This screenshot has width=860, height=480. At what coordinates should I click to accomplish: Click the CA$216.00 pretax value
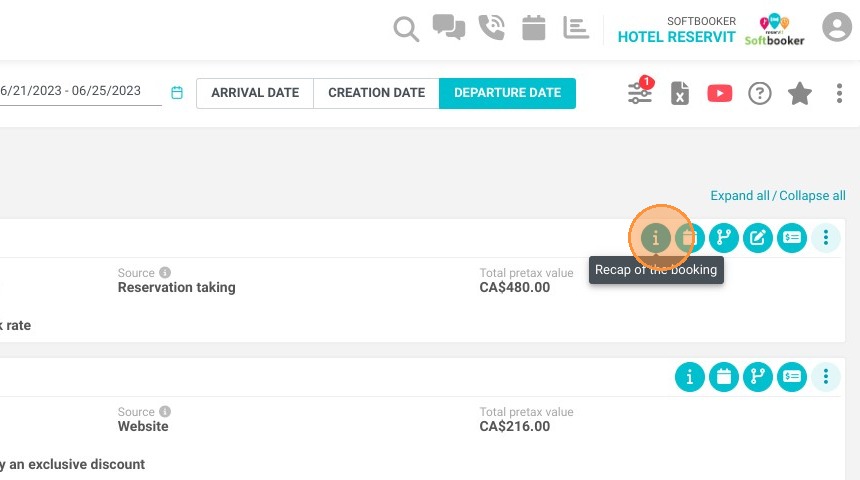[514, 426]
